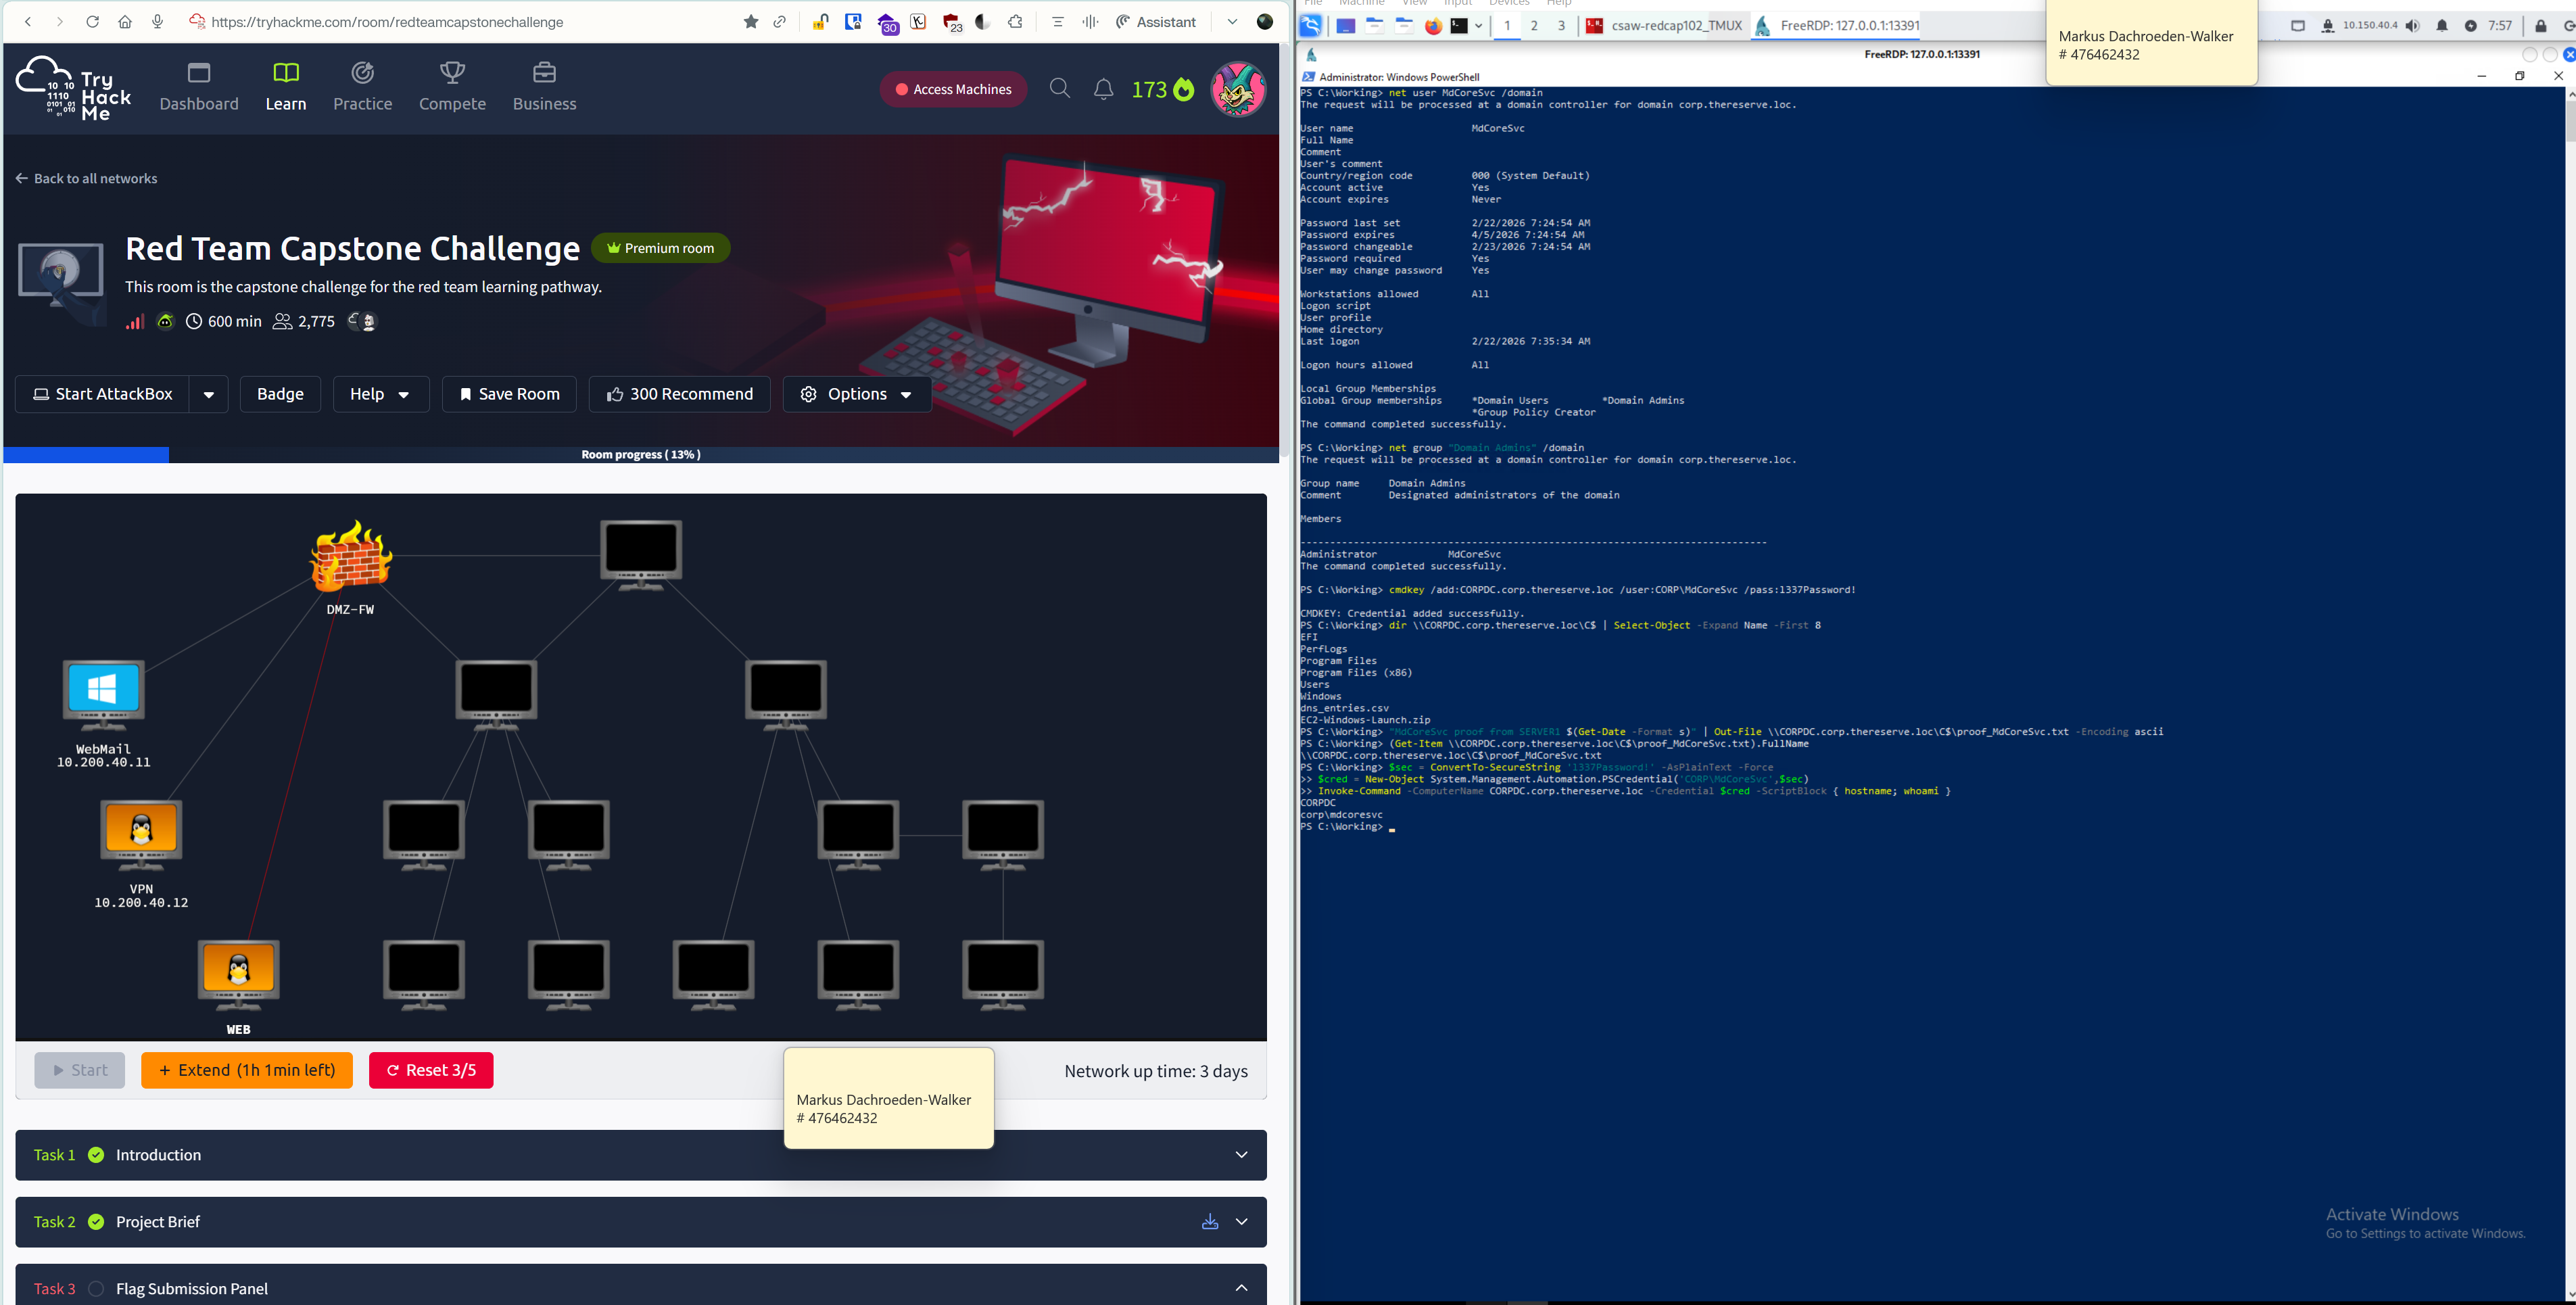2576x1305 pixels.
Task: Toggle the 300 Recommend thumbs-up
Action: pyautogui.click(x=679, y=394)
